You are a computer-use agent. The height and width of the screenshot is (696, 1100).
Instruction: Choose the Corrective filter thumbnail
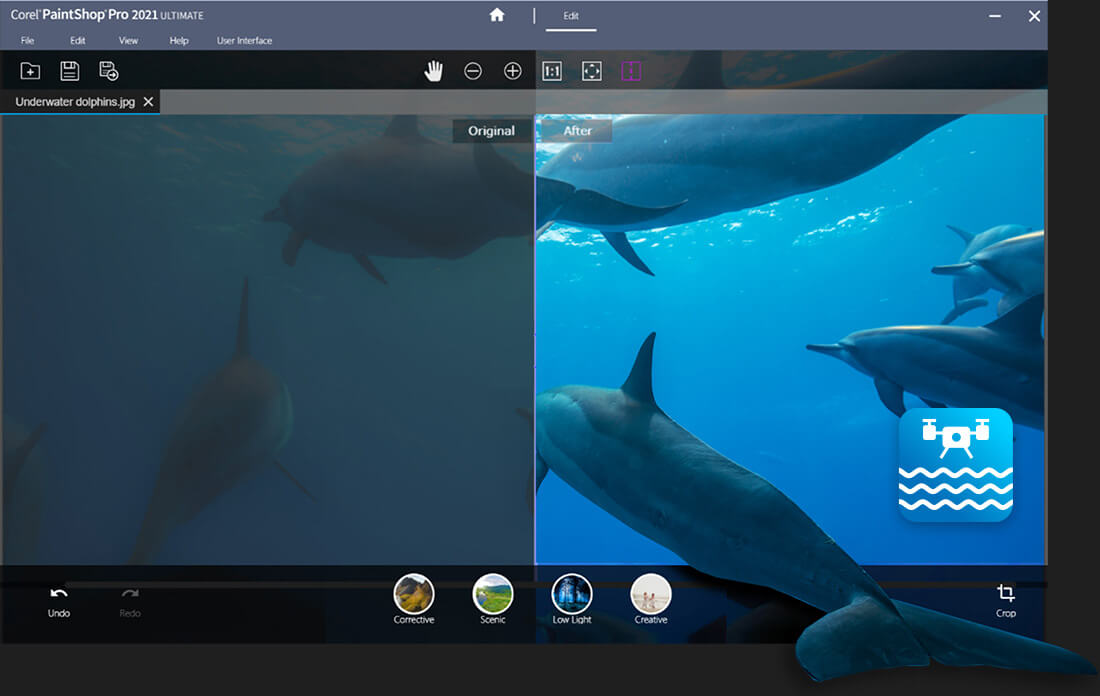tap(414, 594)
